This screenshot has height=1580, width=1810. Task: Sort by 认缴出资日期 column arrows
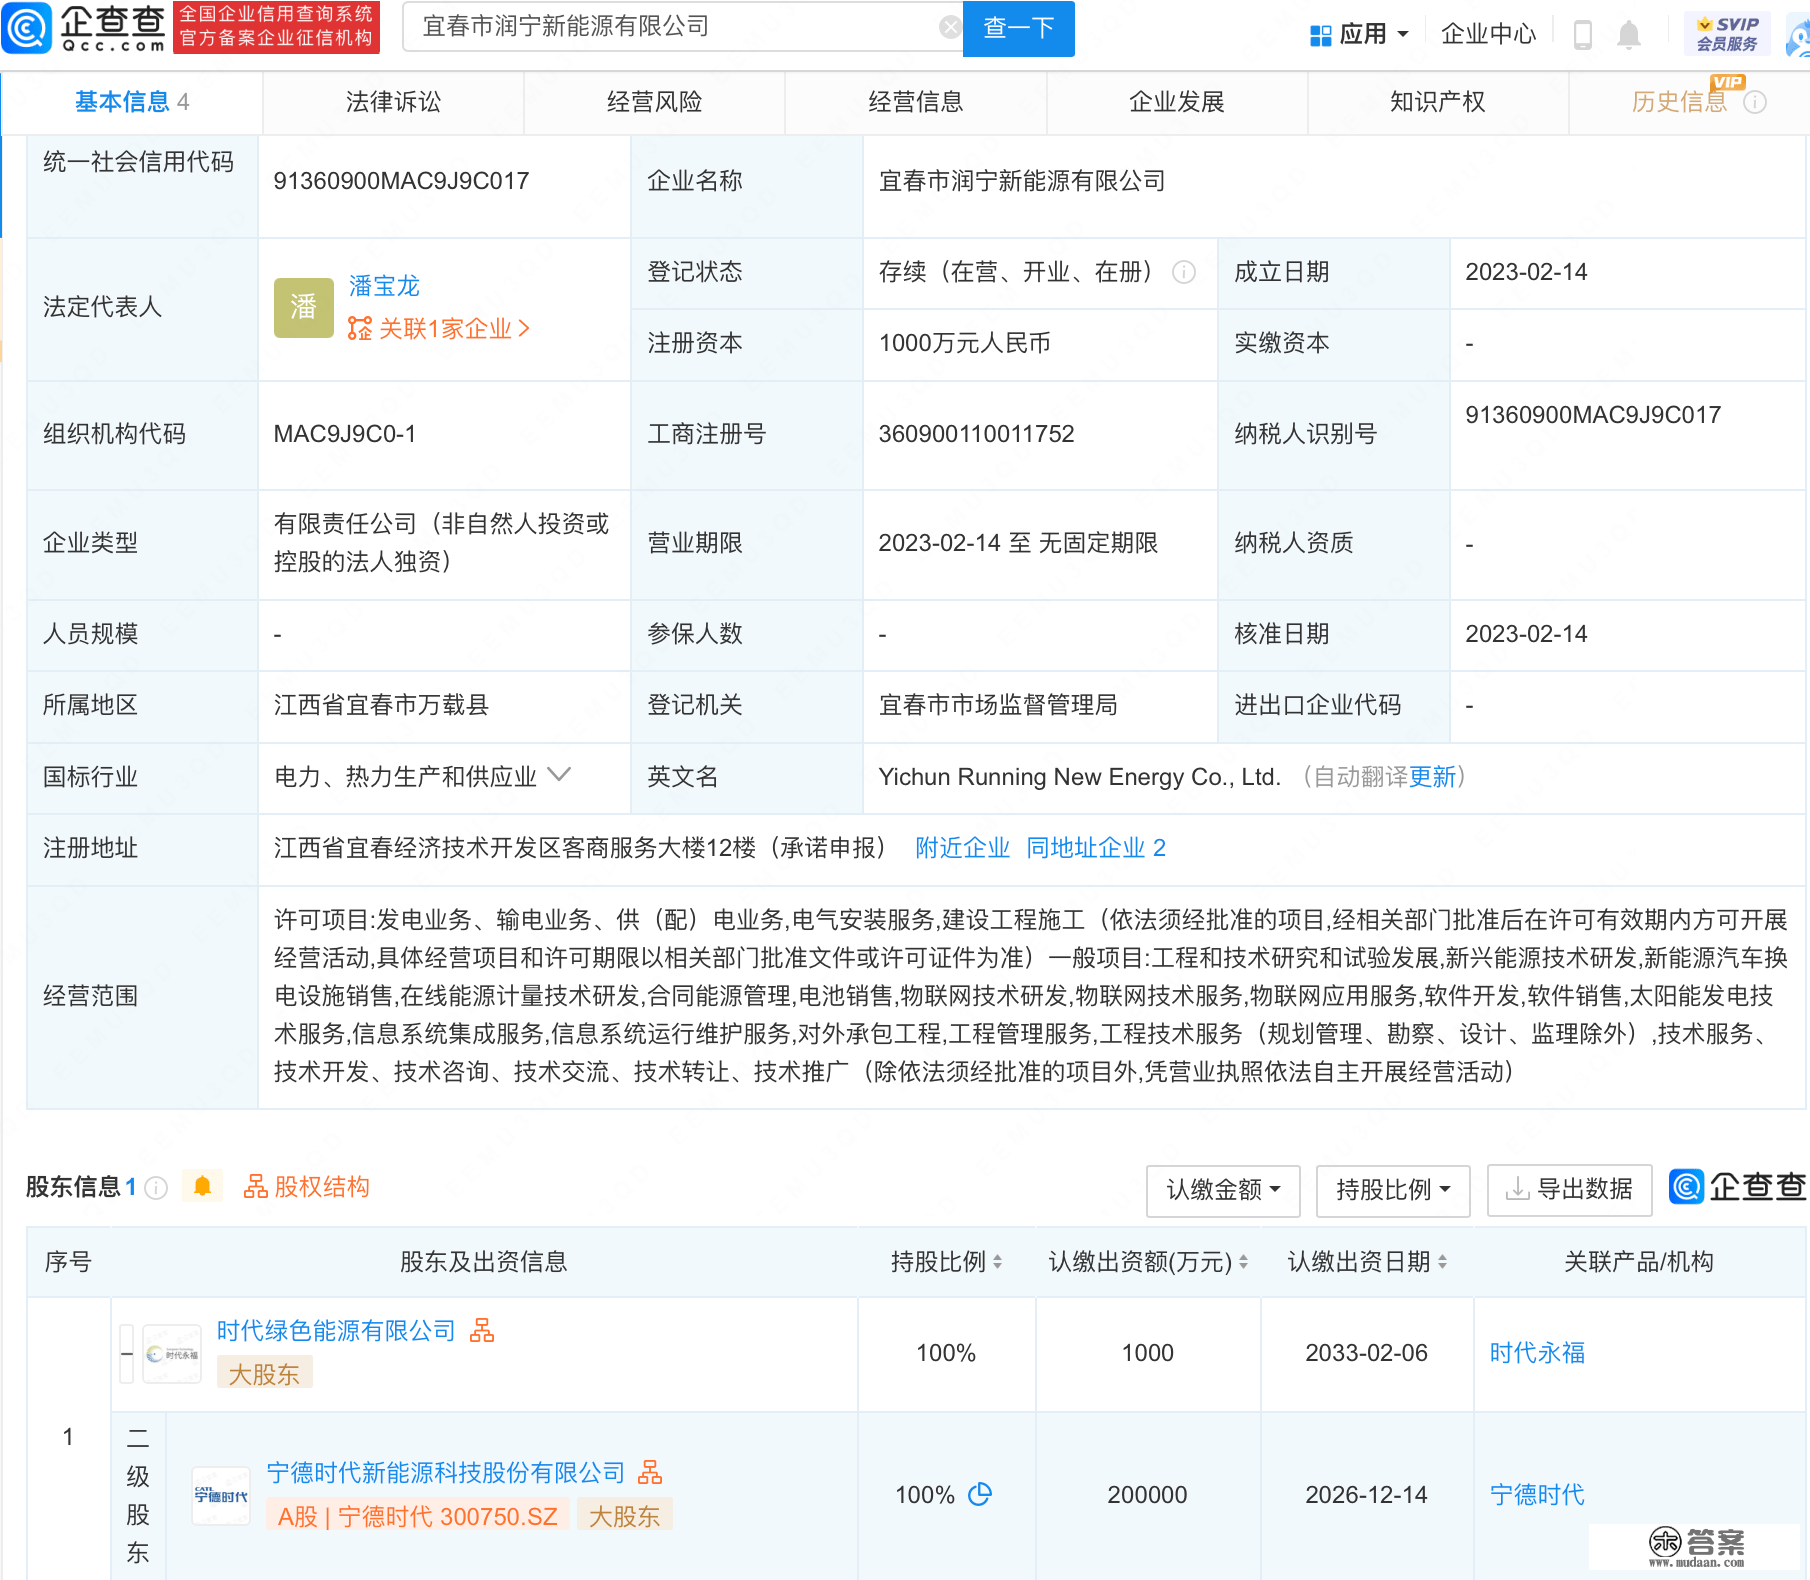(1442, 1262)
